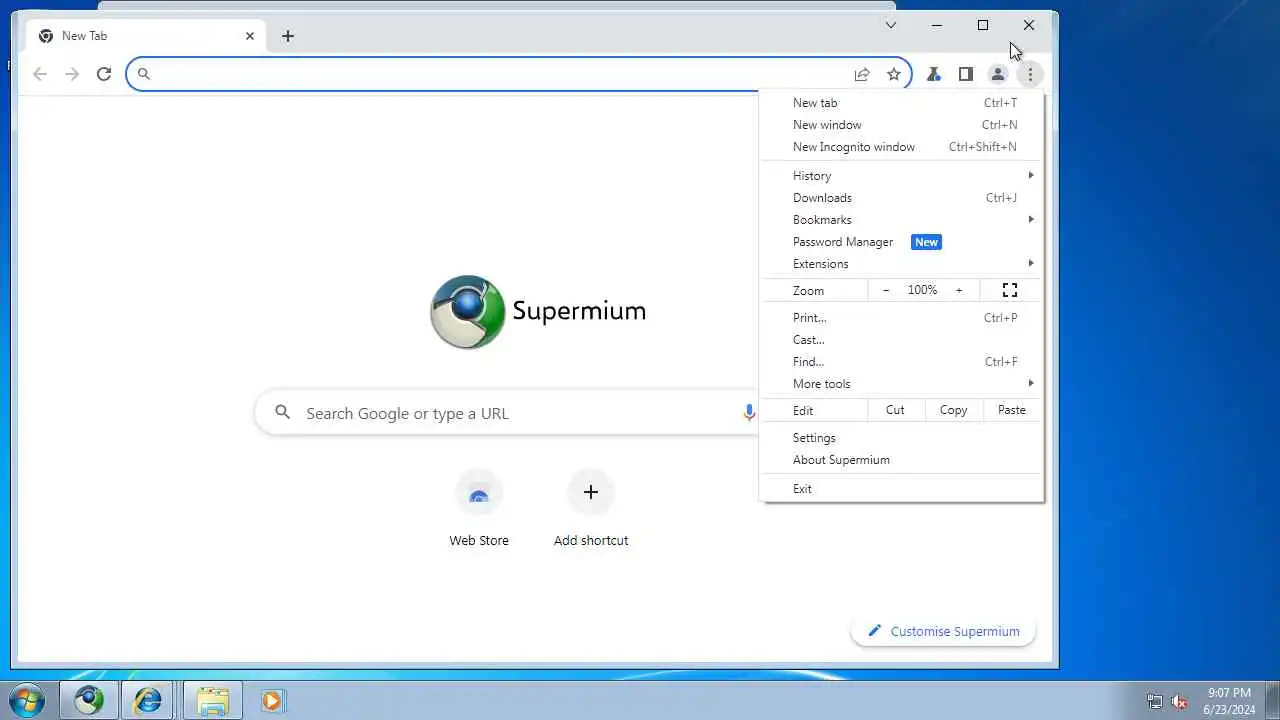Open Windows Explorer folder in taskbar
This screenshot has width=1280, height=720.
pyautogui.click(x=212, y=700)
